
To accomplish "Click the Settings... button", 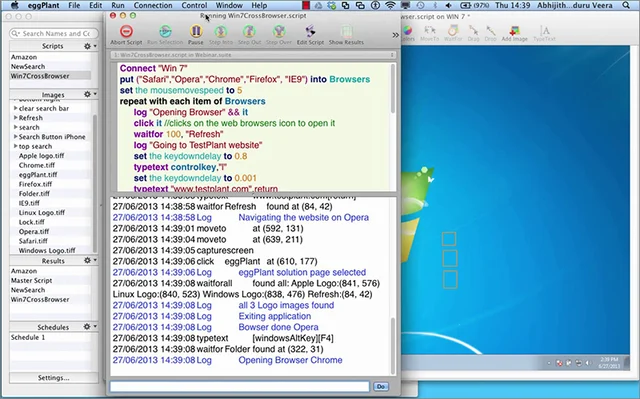I will tap(53, 378).
